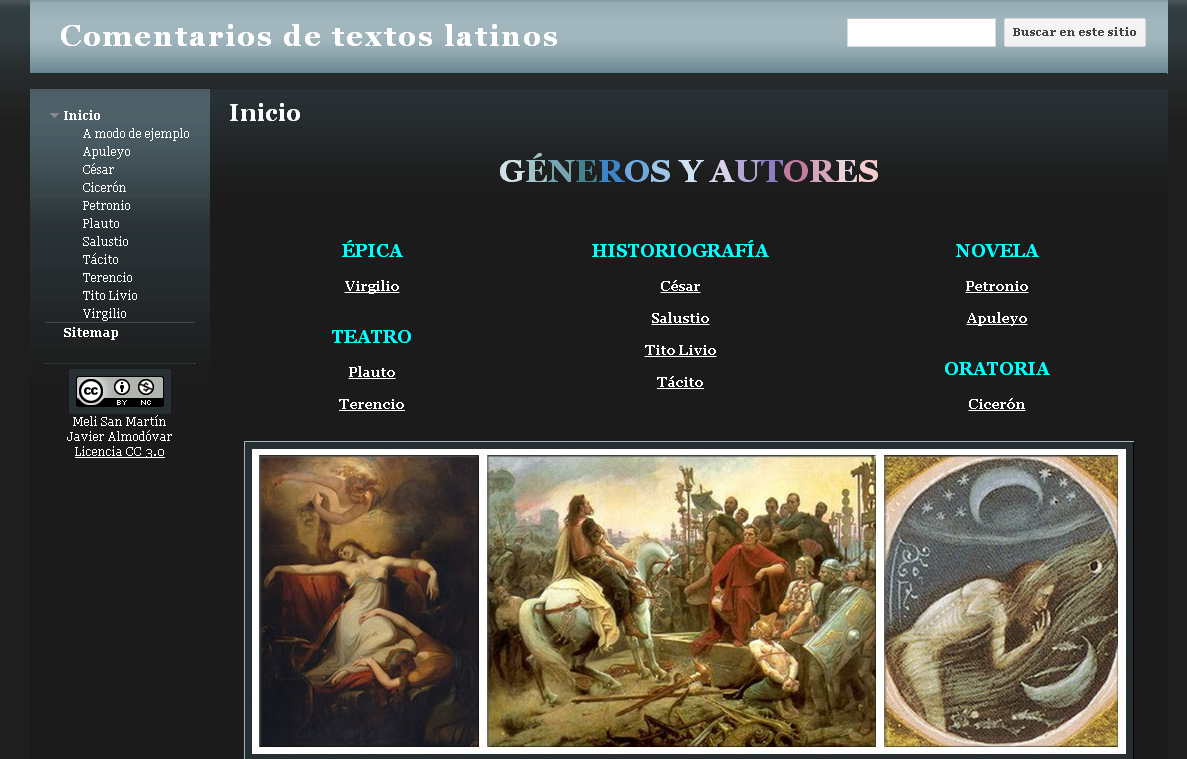The height and width of the screenshot is (759, 1187).
Task: Click the Virgilio link under ÉPICA
Action: (372, 286)
